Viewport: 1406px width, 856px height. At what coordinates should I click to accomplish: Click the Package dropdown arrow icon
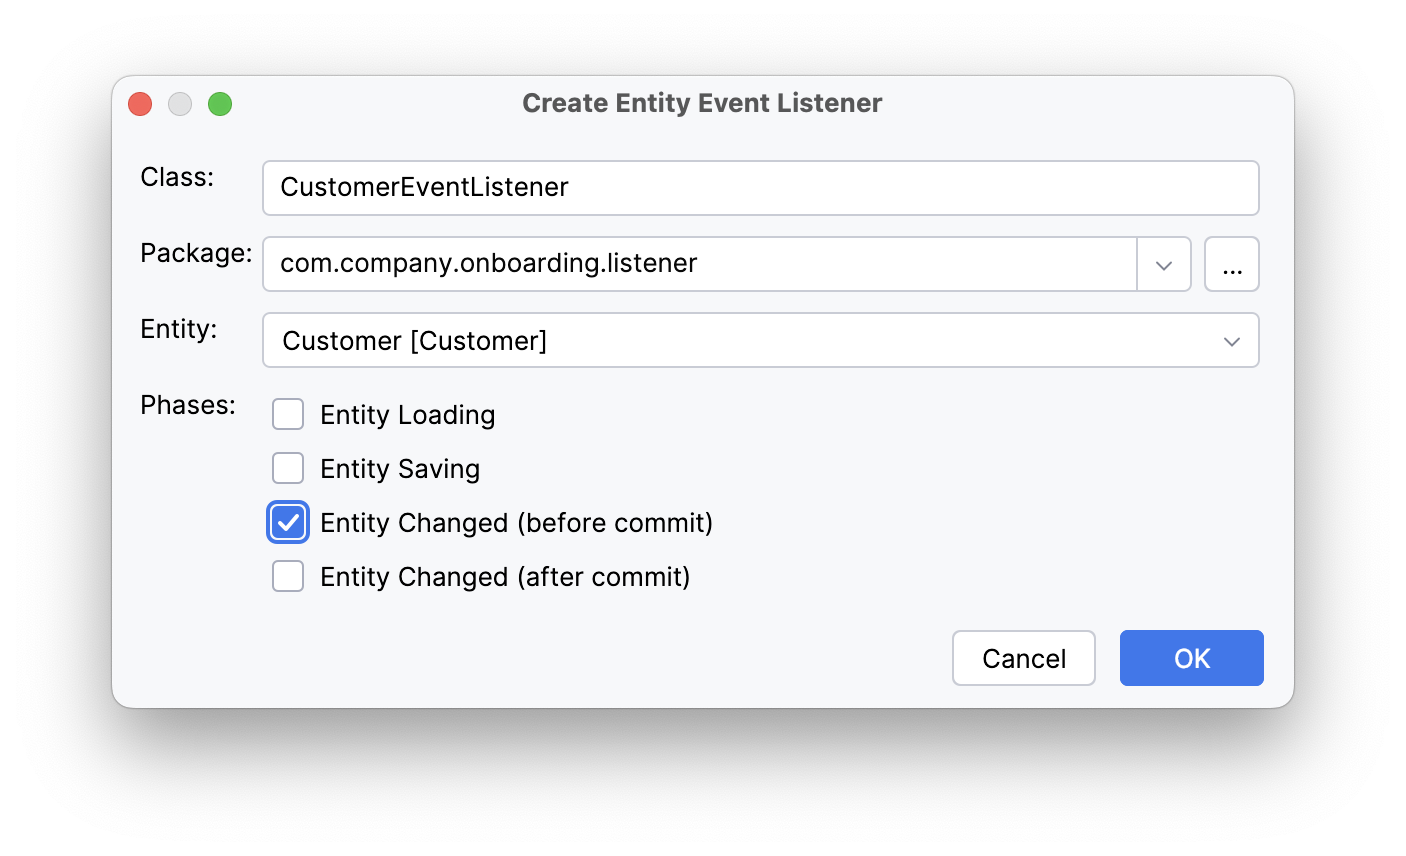click(x=1164, y=263)
